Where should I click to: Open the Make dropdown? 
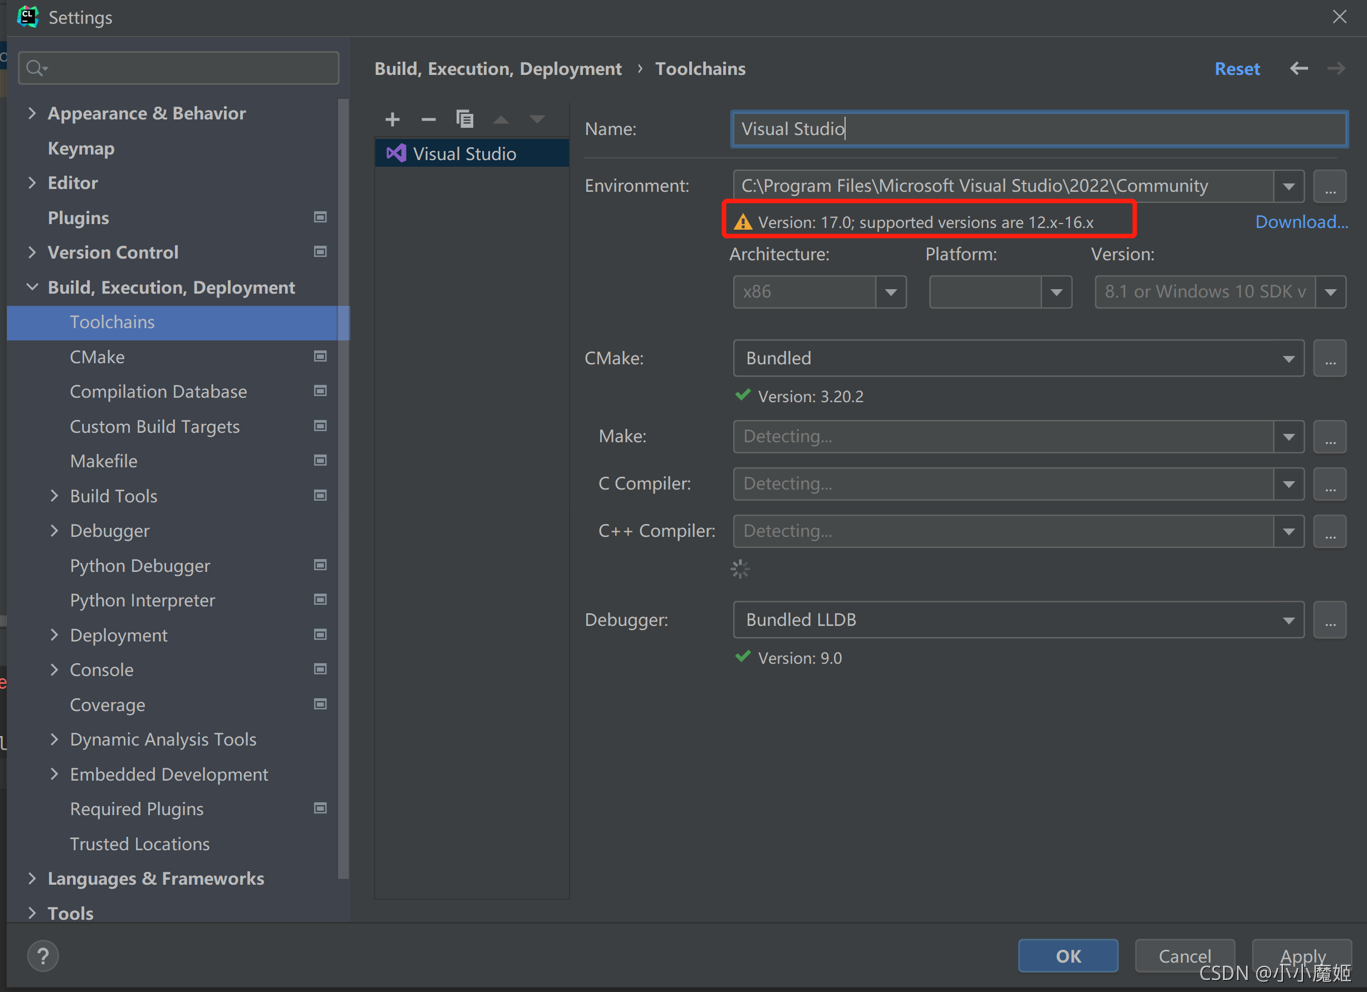point(1289,437)
